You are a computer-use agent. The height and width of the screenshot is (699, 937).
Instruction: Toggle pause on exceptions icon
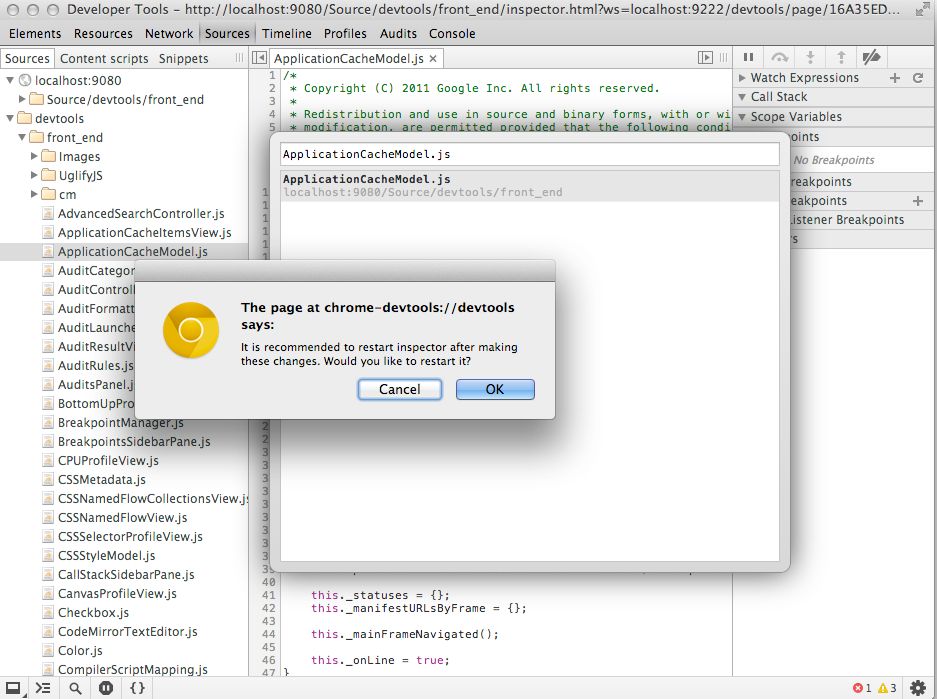point(106,688)
